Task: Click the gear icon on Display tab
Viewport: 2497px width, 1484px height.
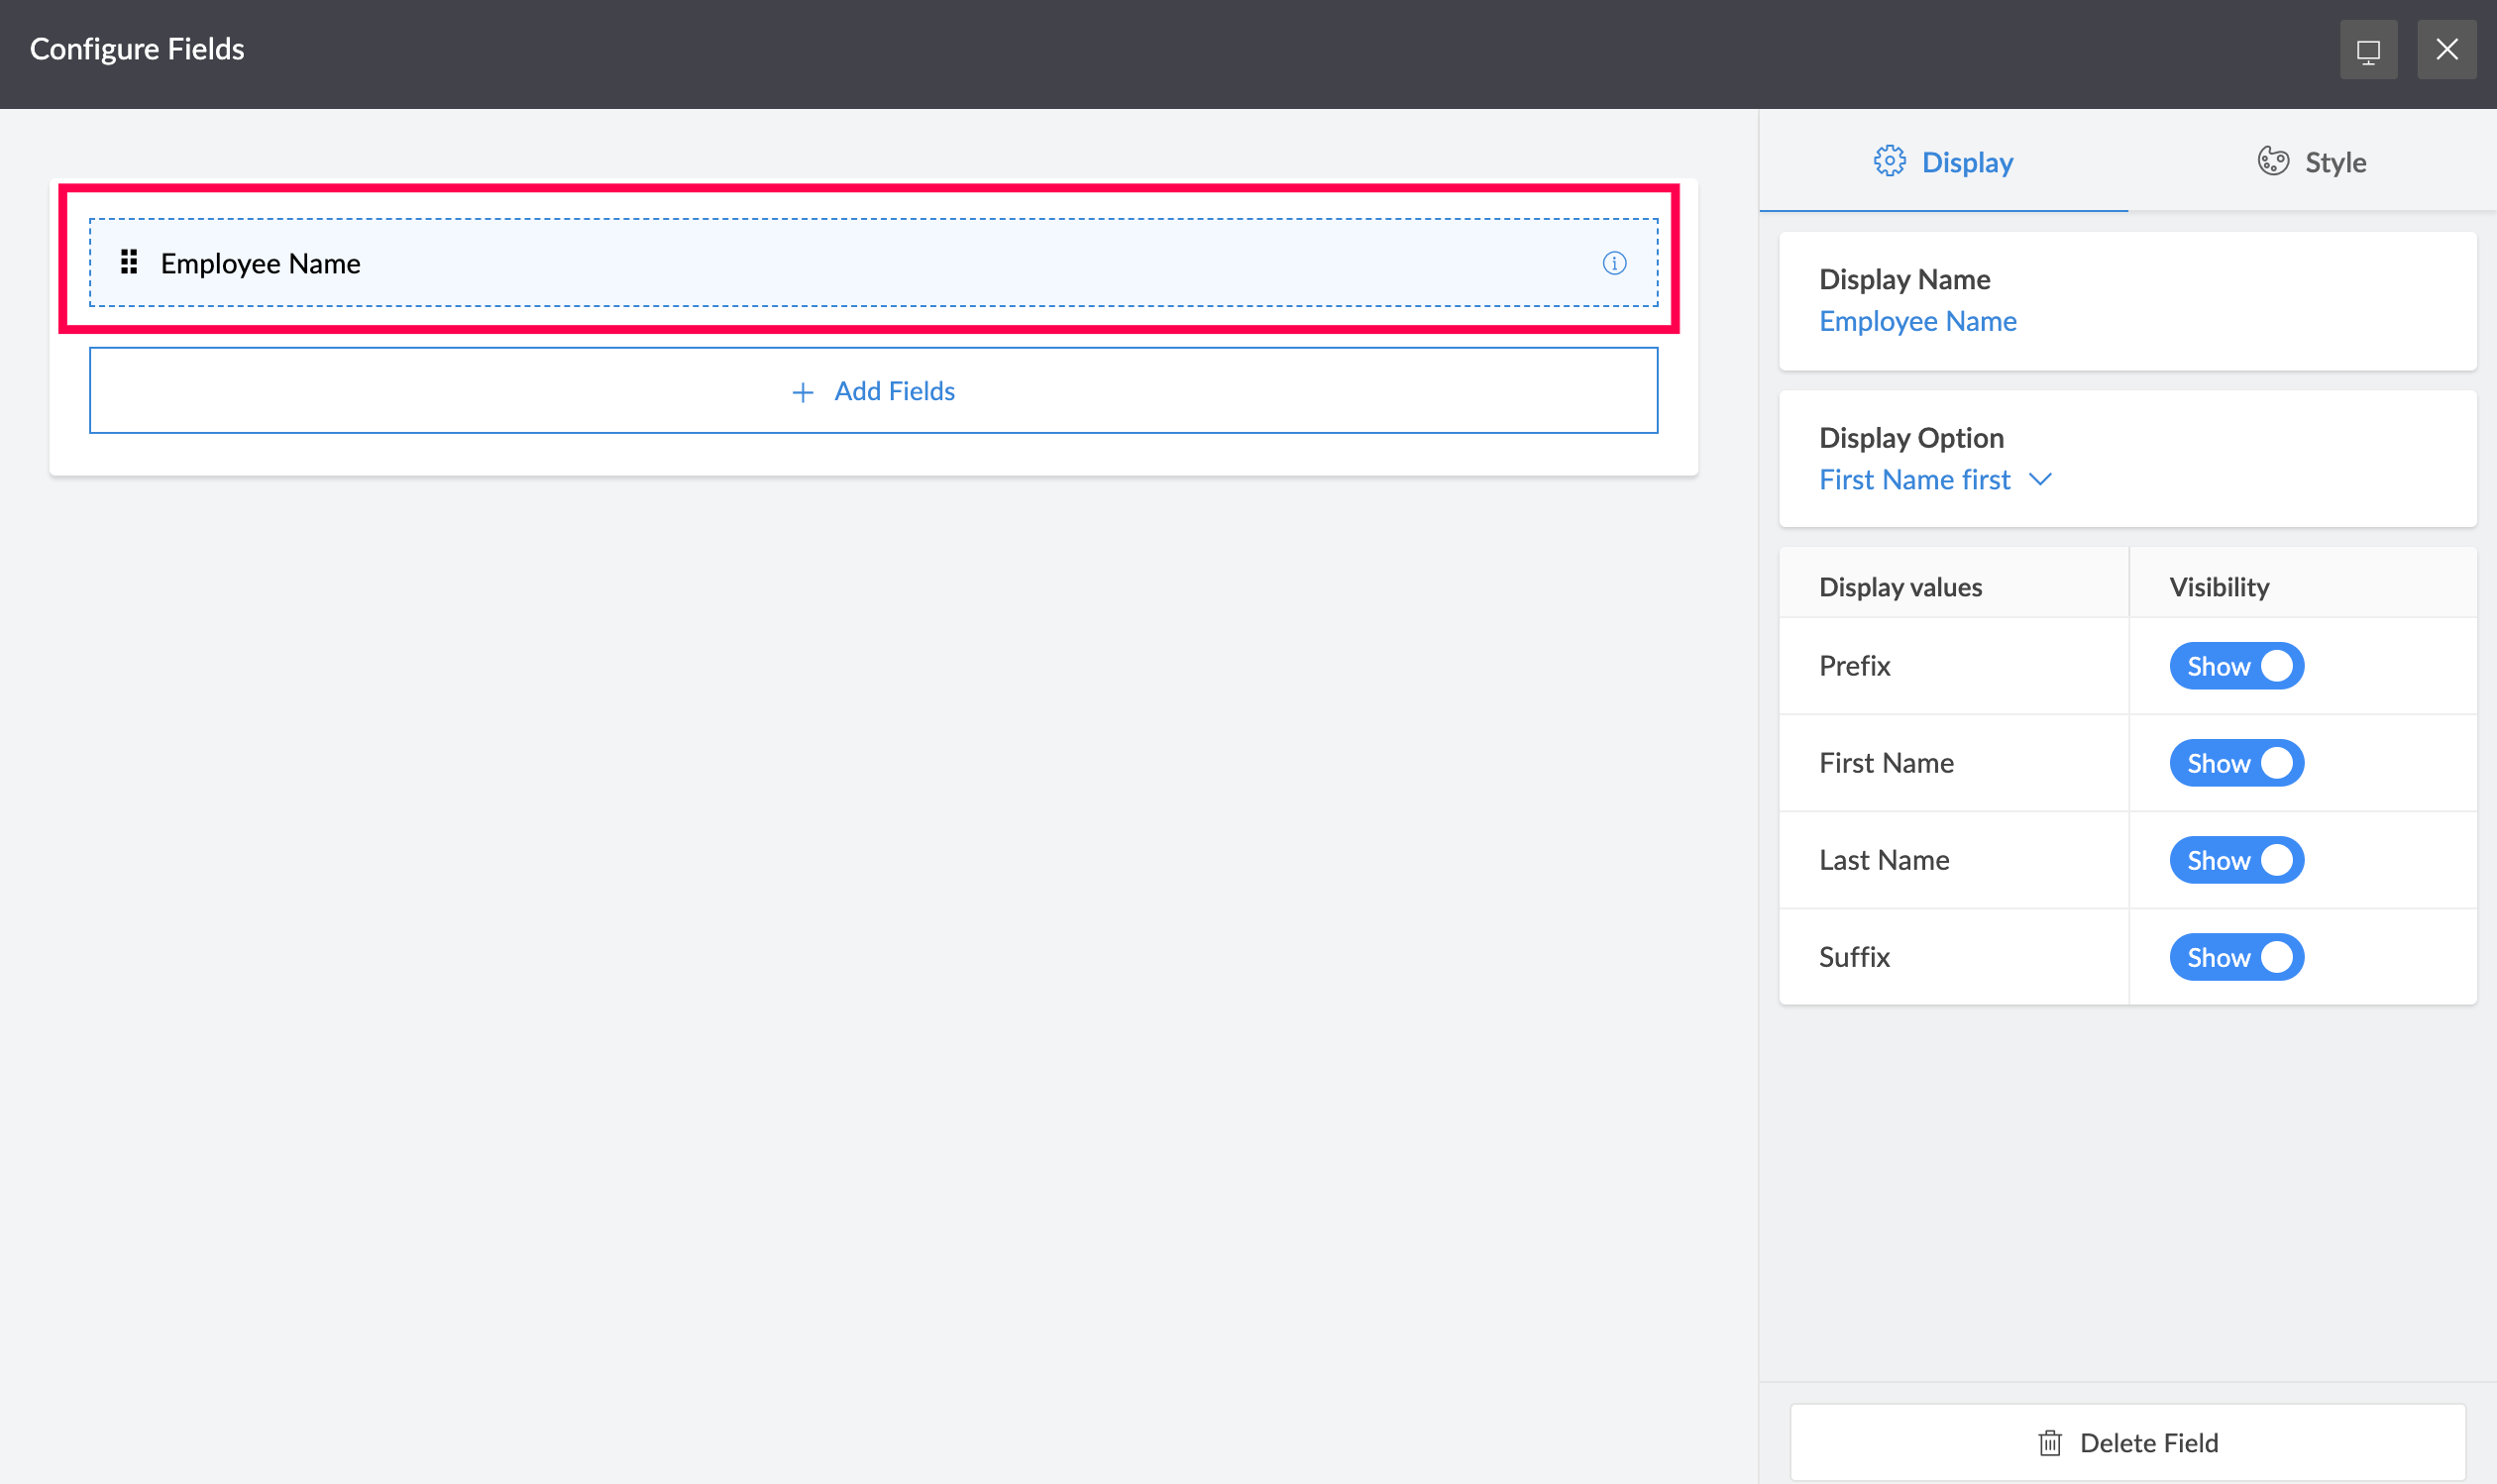Action: [1889, 161]
